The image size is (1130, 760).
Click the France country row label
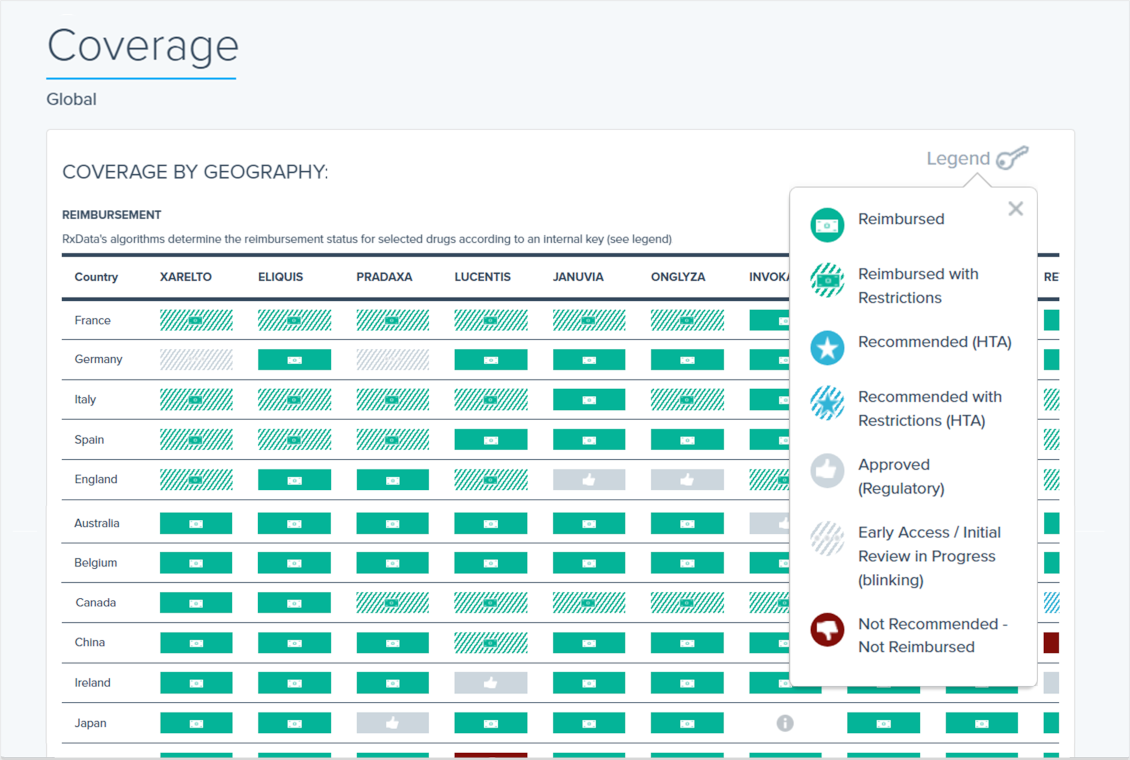(x=92, y=320)
